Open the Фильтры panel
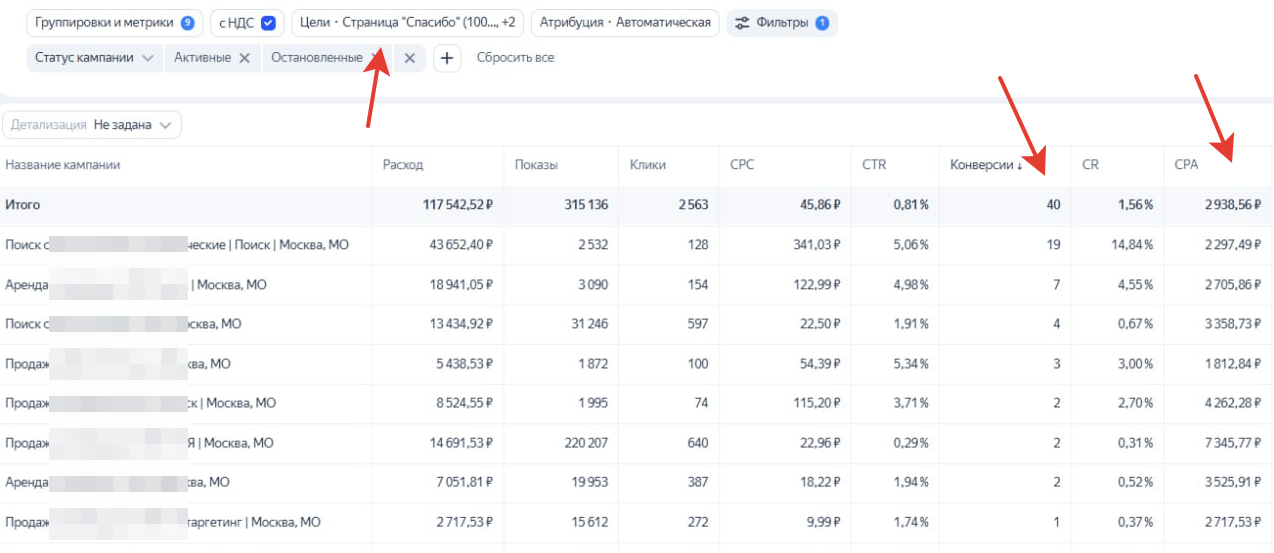This screenshot has height=553, width=1274. pos(782,22)
